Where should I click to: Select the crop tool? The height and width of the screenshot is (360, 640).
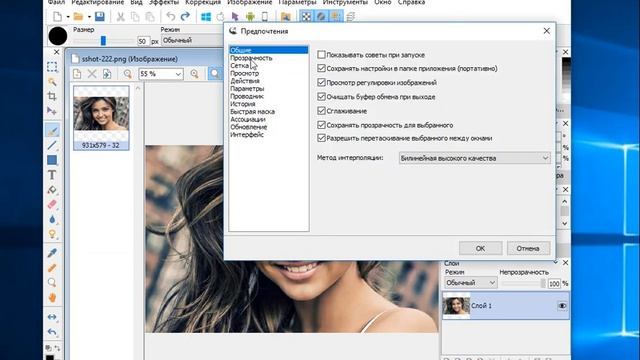(52, 96)
